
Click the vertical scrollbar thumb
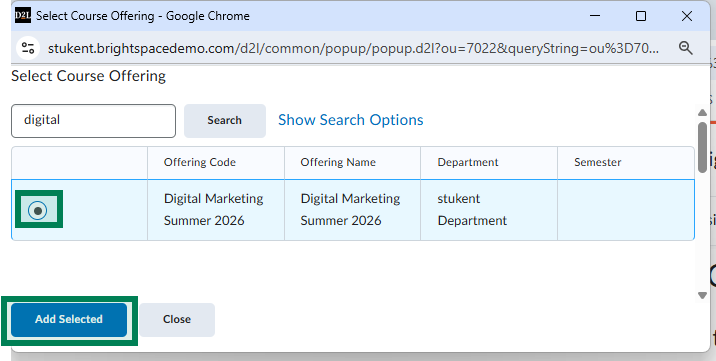(x=702, y=147)
